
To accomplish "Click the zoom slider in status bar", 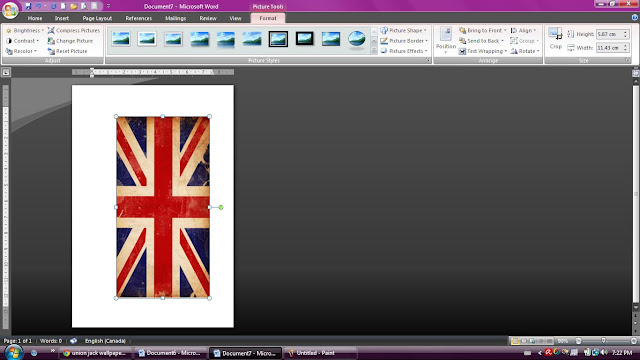I will 603,341.
